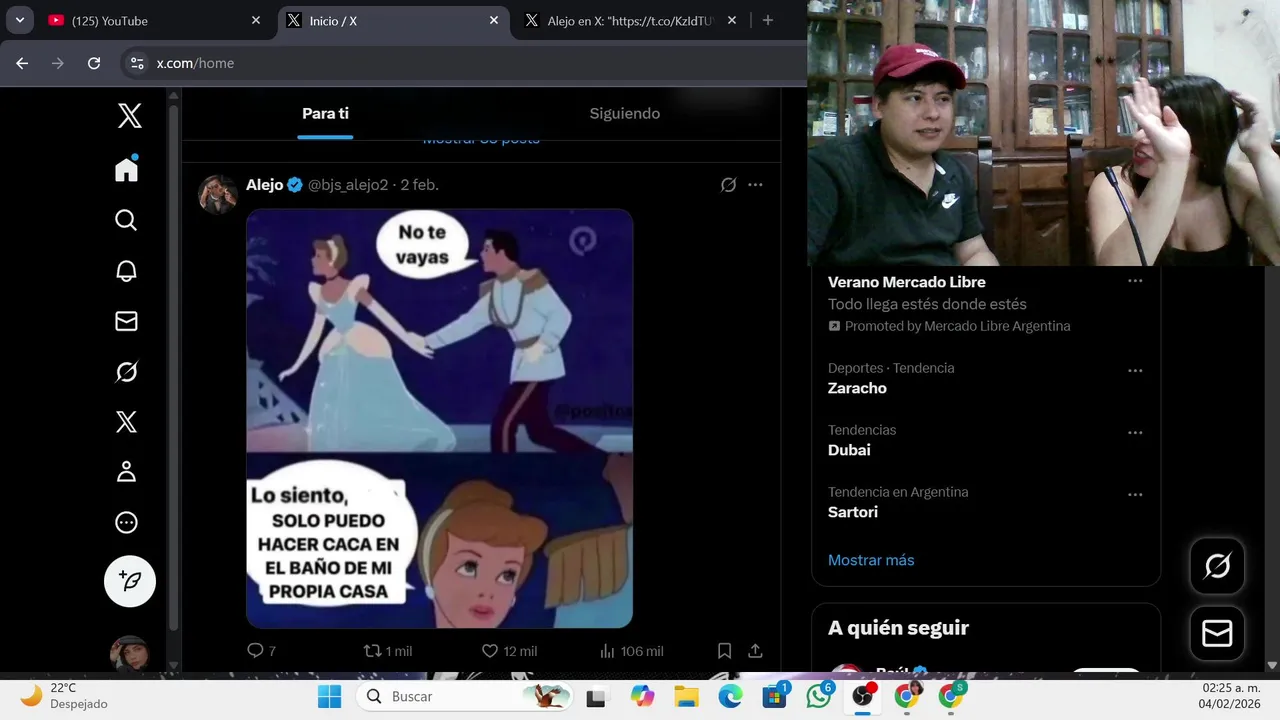Open @bjs_alejo2 handle link
The image size is (1280, 720).
click(x=348, y=185)
